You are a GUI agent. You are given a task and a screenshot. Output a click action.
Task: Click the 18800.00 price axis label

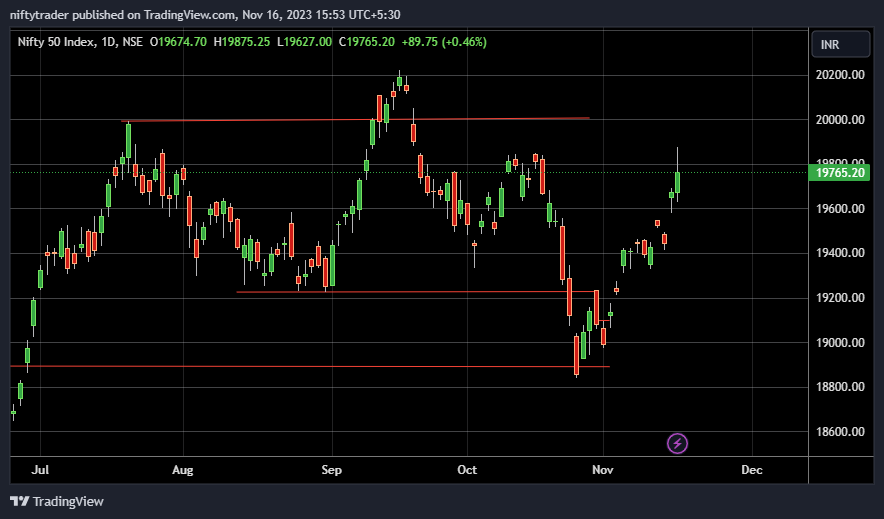tap(840, 387)
